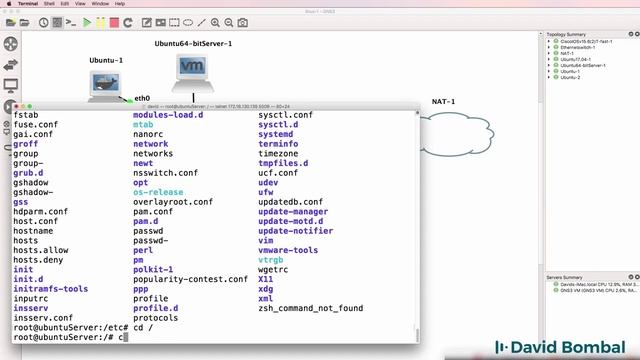Open the View menu
This screenshot has width=640, height=360.
tap(80, 4)
